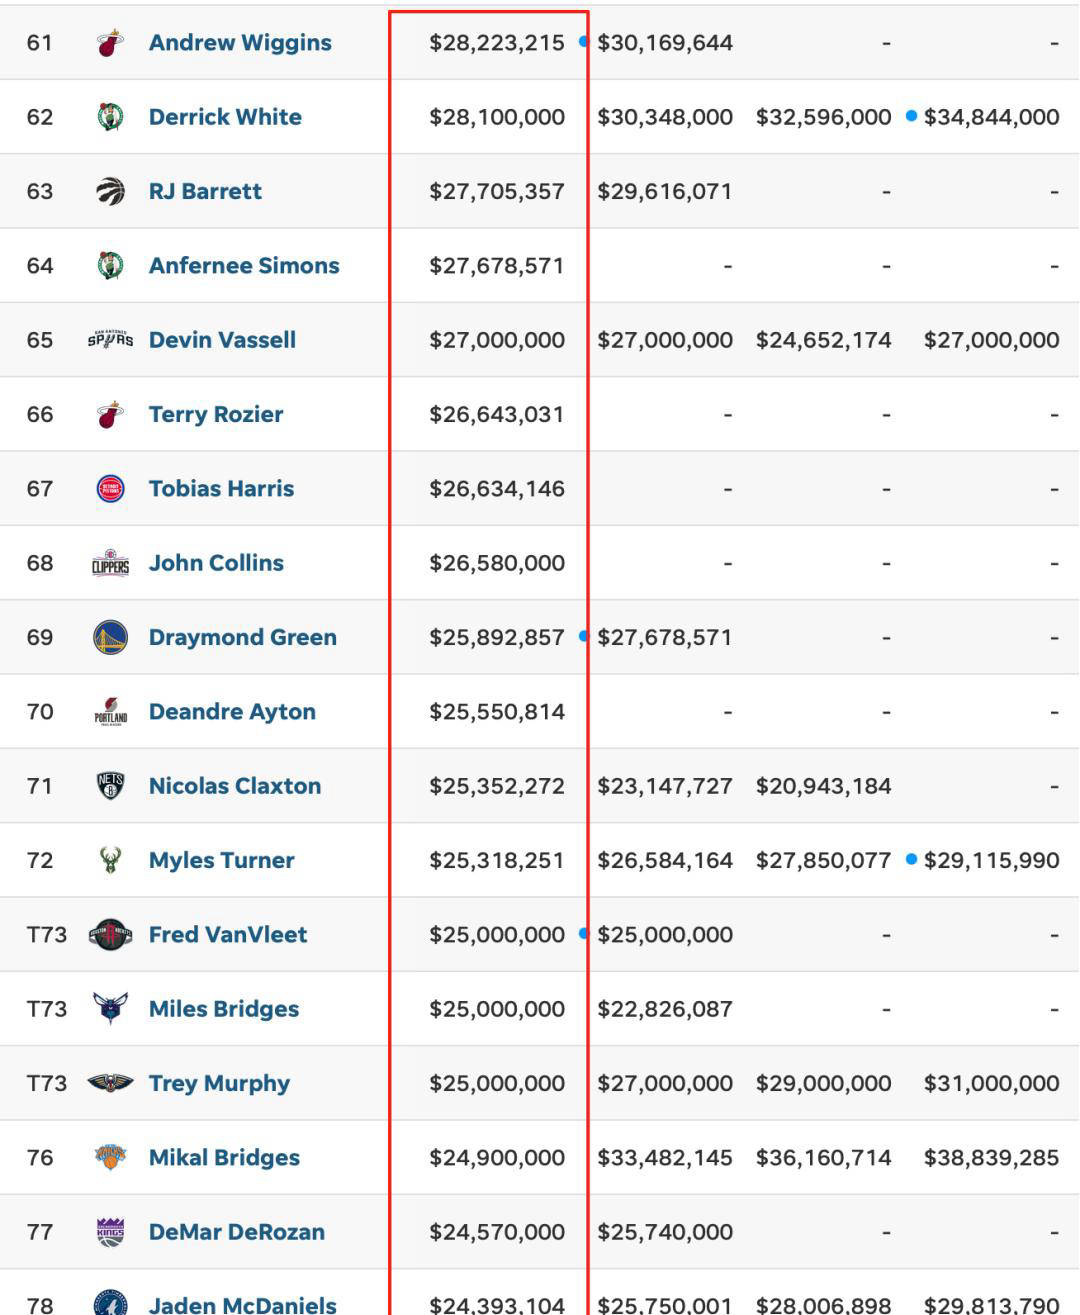Click the blue dot beside Myles Turner's $29,115,990
The width and height of the screenshot is (1080, 1315).
(x=911, y=859)
